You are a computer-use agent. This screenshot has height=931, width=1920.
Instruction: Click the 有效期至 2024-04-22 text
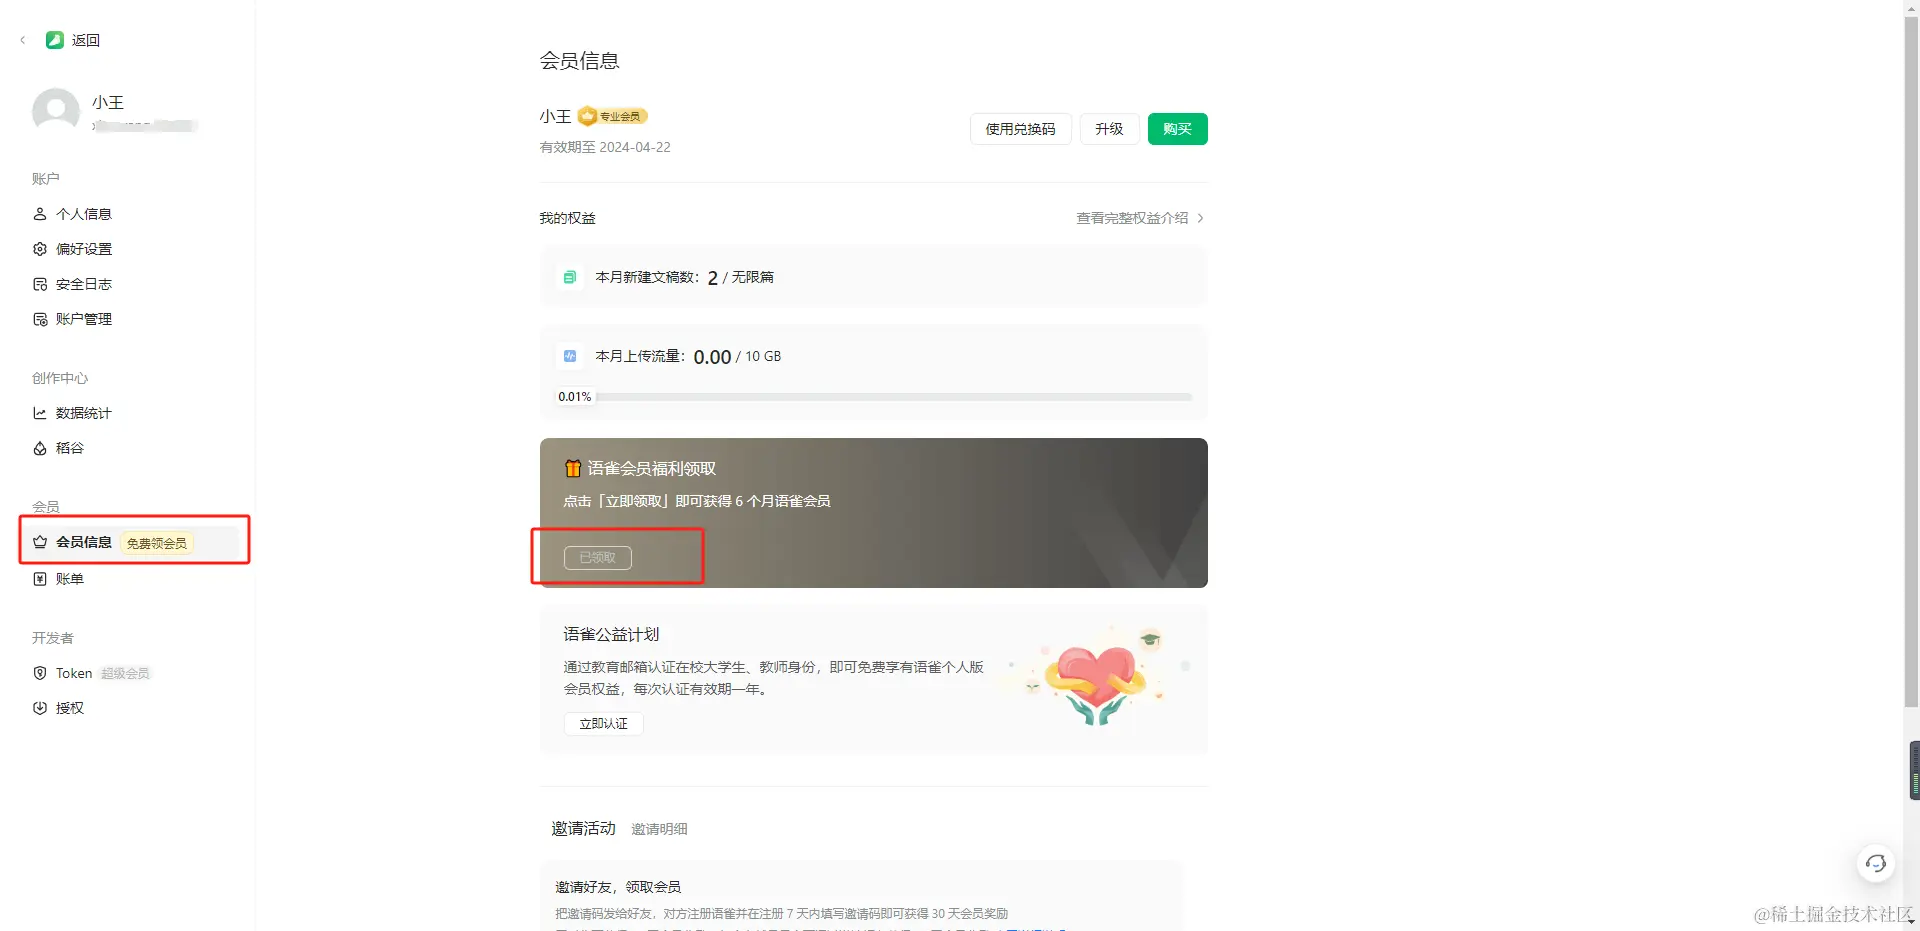tap(605, 147)
